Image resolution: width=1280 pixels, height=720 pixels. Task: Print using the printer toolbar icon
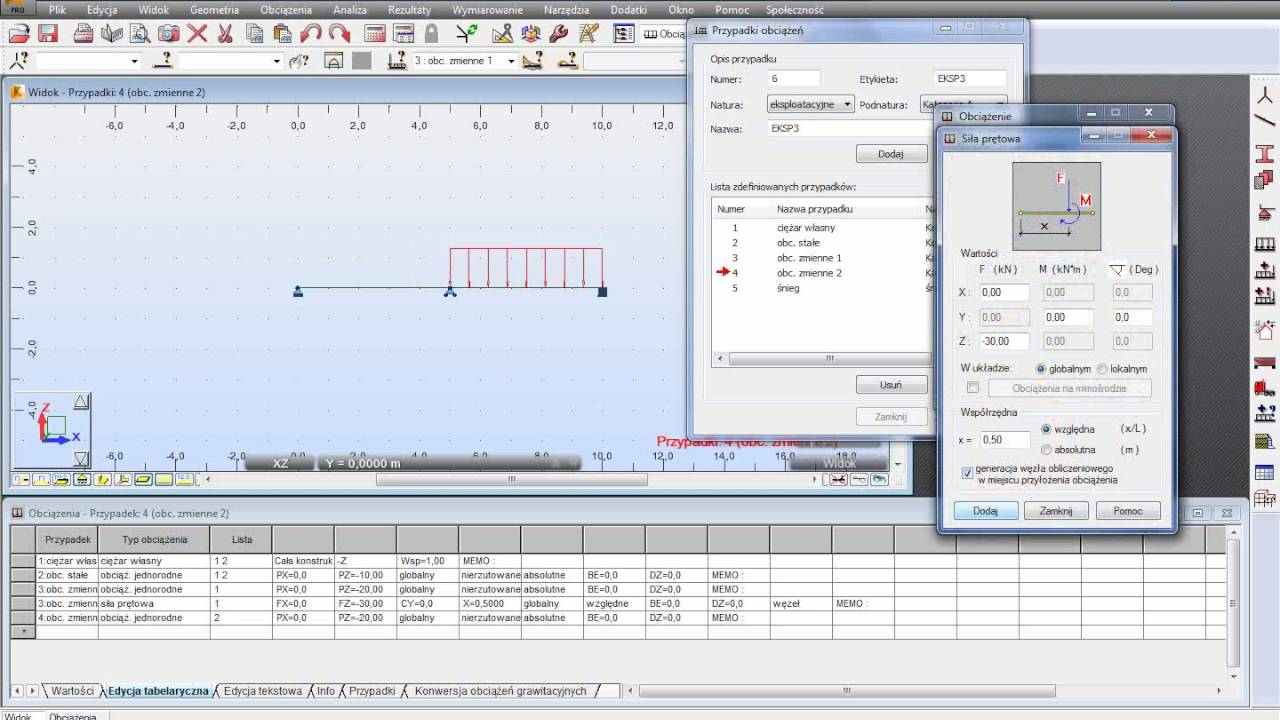coord(84,33)
